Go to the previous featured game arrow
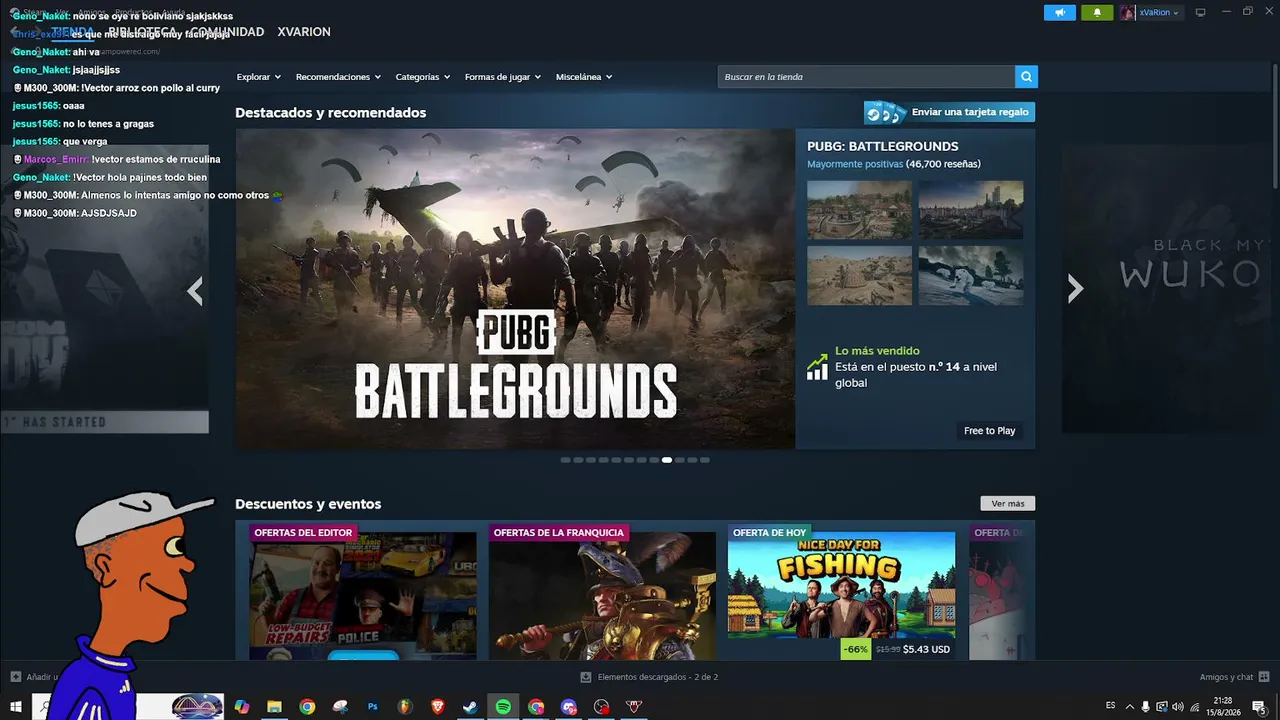The image size is (1280, 720). click(195, 290)
